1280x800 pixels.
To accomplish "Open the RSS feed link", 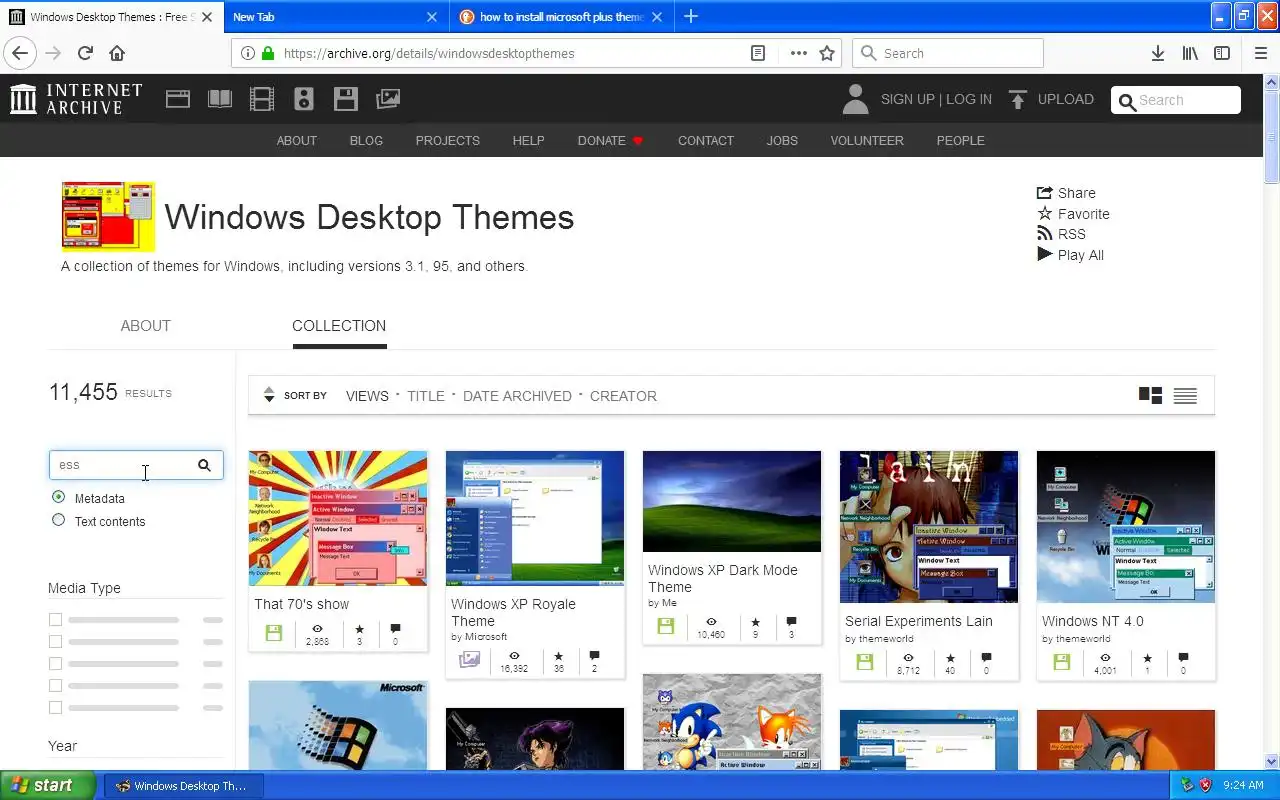I will [1061, 234].
